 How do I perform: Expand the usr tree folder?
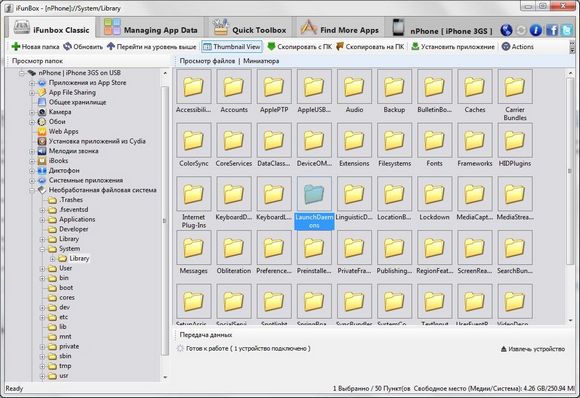(x=42, y=376)
